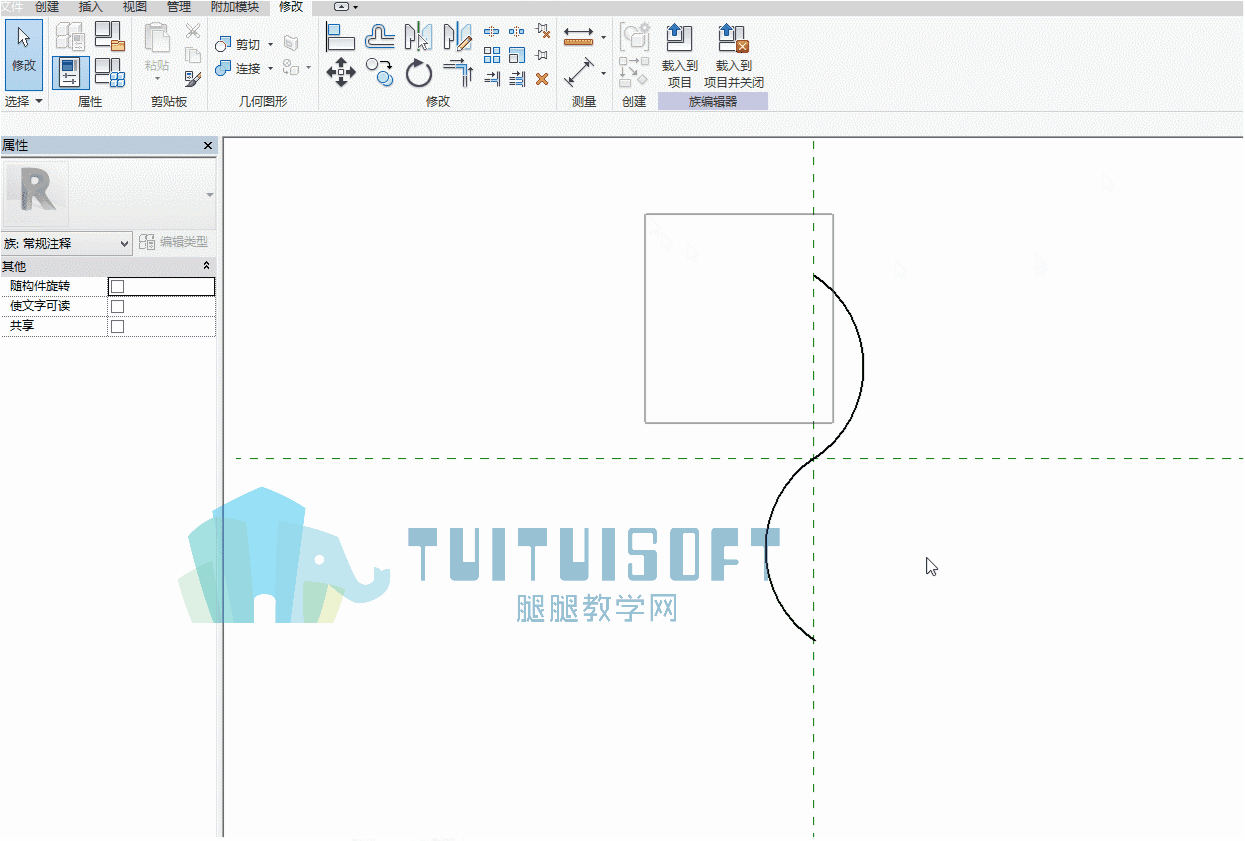Close the 属性 panel
The height and width of the screenshot is (841, 1245).
click(x=208, y=146)
